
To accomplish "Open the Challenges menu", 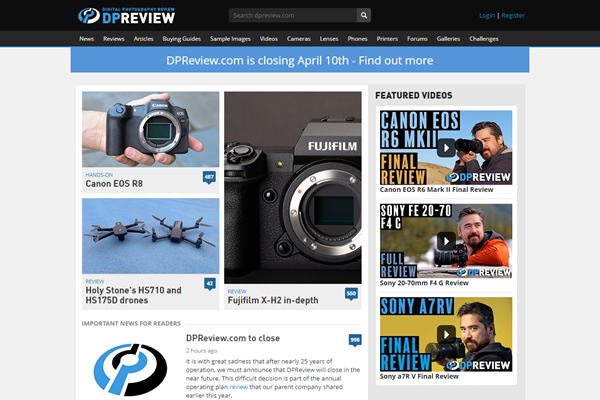I will pos(484,39).
